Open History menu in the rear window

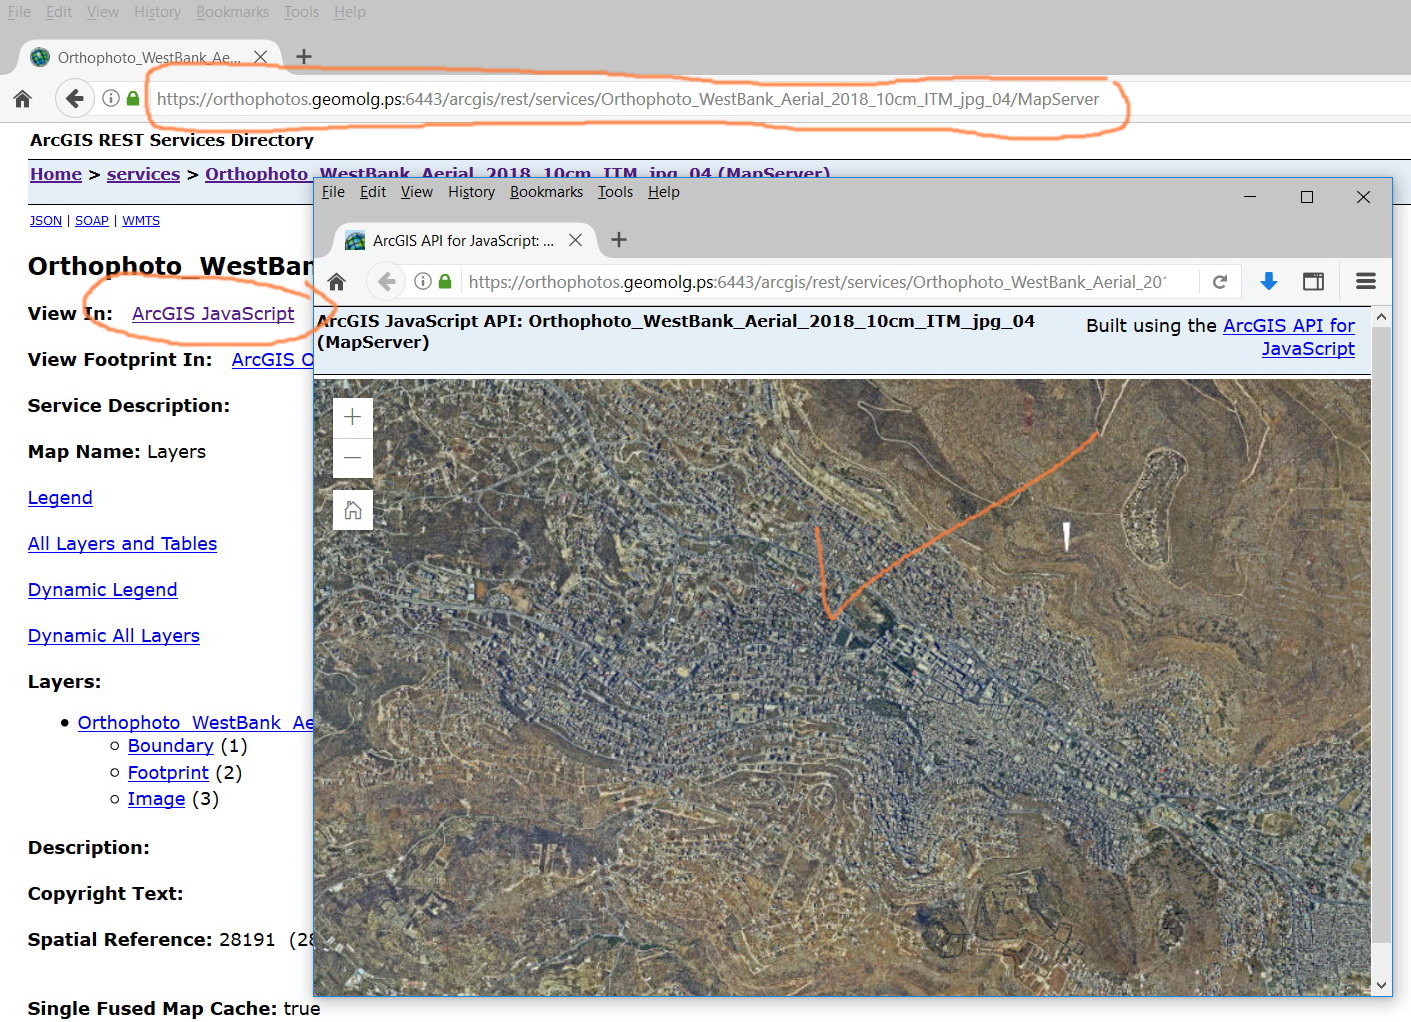click(157, 12)
